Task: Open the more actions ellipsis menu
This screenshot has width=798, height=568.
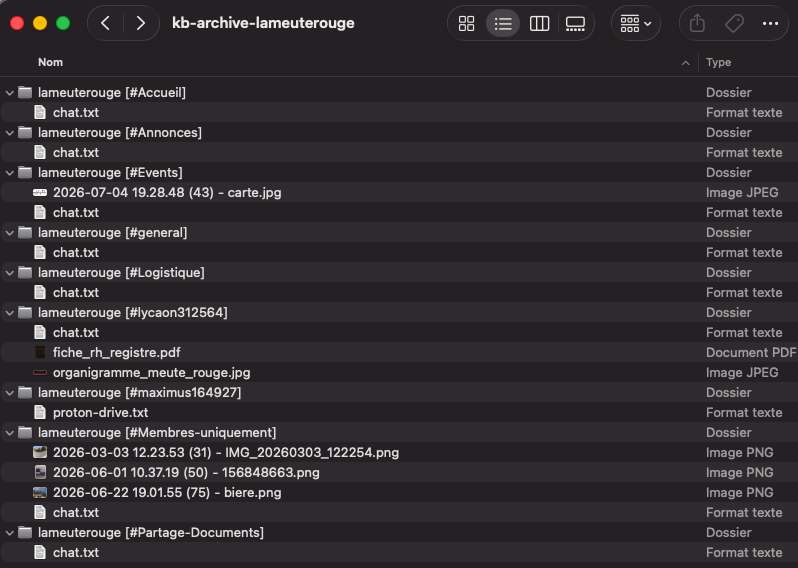Action: pos(771,23)
